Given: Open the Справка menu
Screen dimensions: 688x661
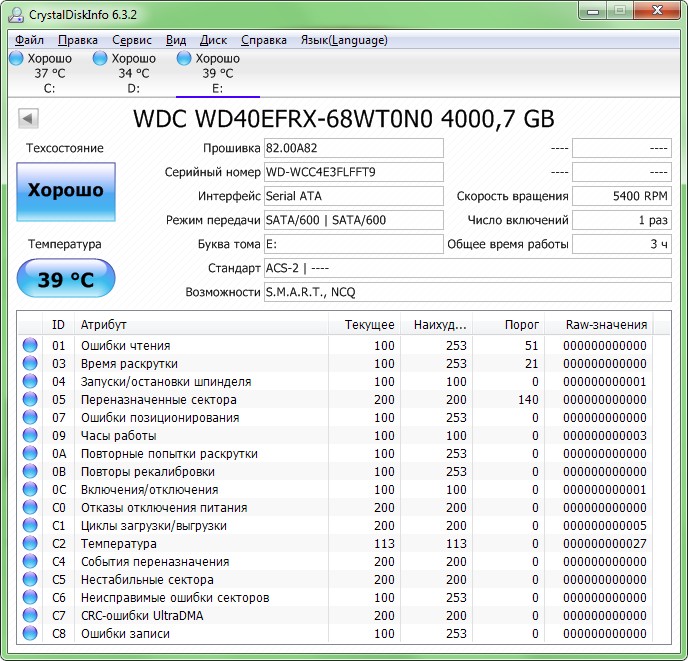Looking at the screenshot, I should (264, 40).
